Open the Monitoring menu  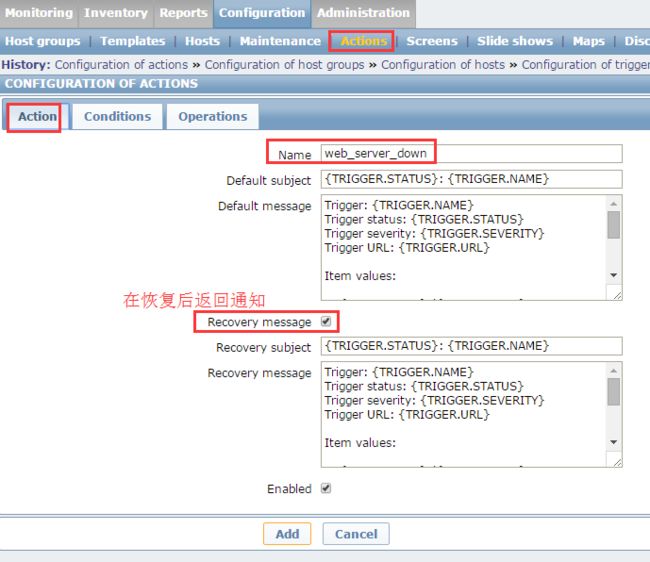(x=39, y=13)
